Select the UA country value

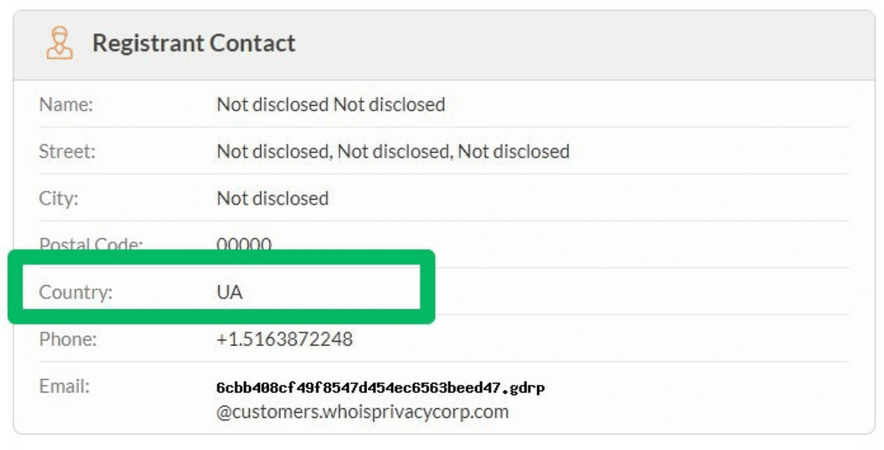click(229, 292)
